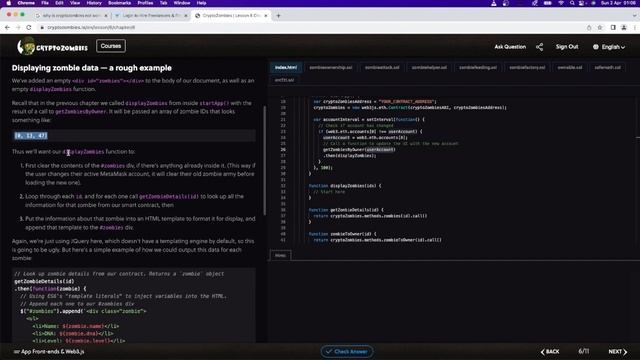The image size is (640, 360).
Task: Open the Window menu
Action: click(x=182, y=3)
